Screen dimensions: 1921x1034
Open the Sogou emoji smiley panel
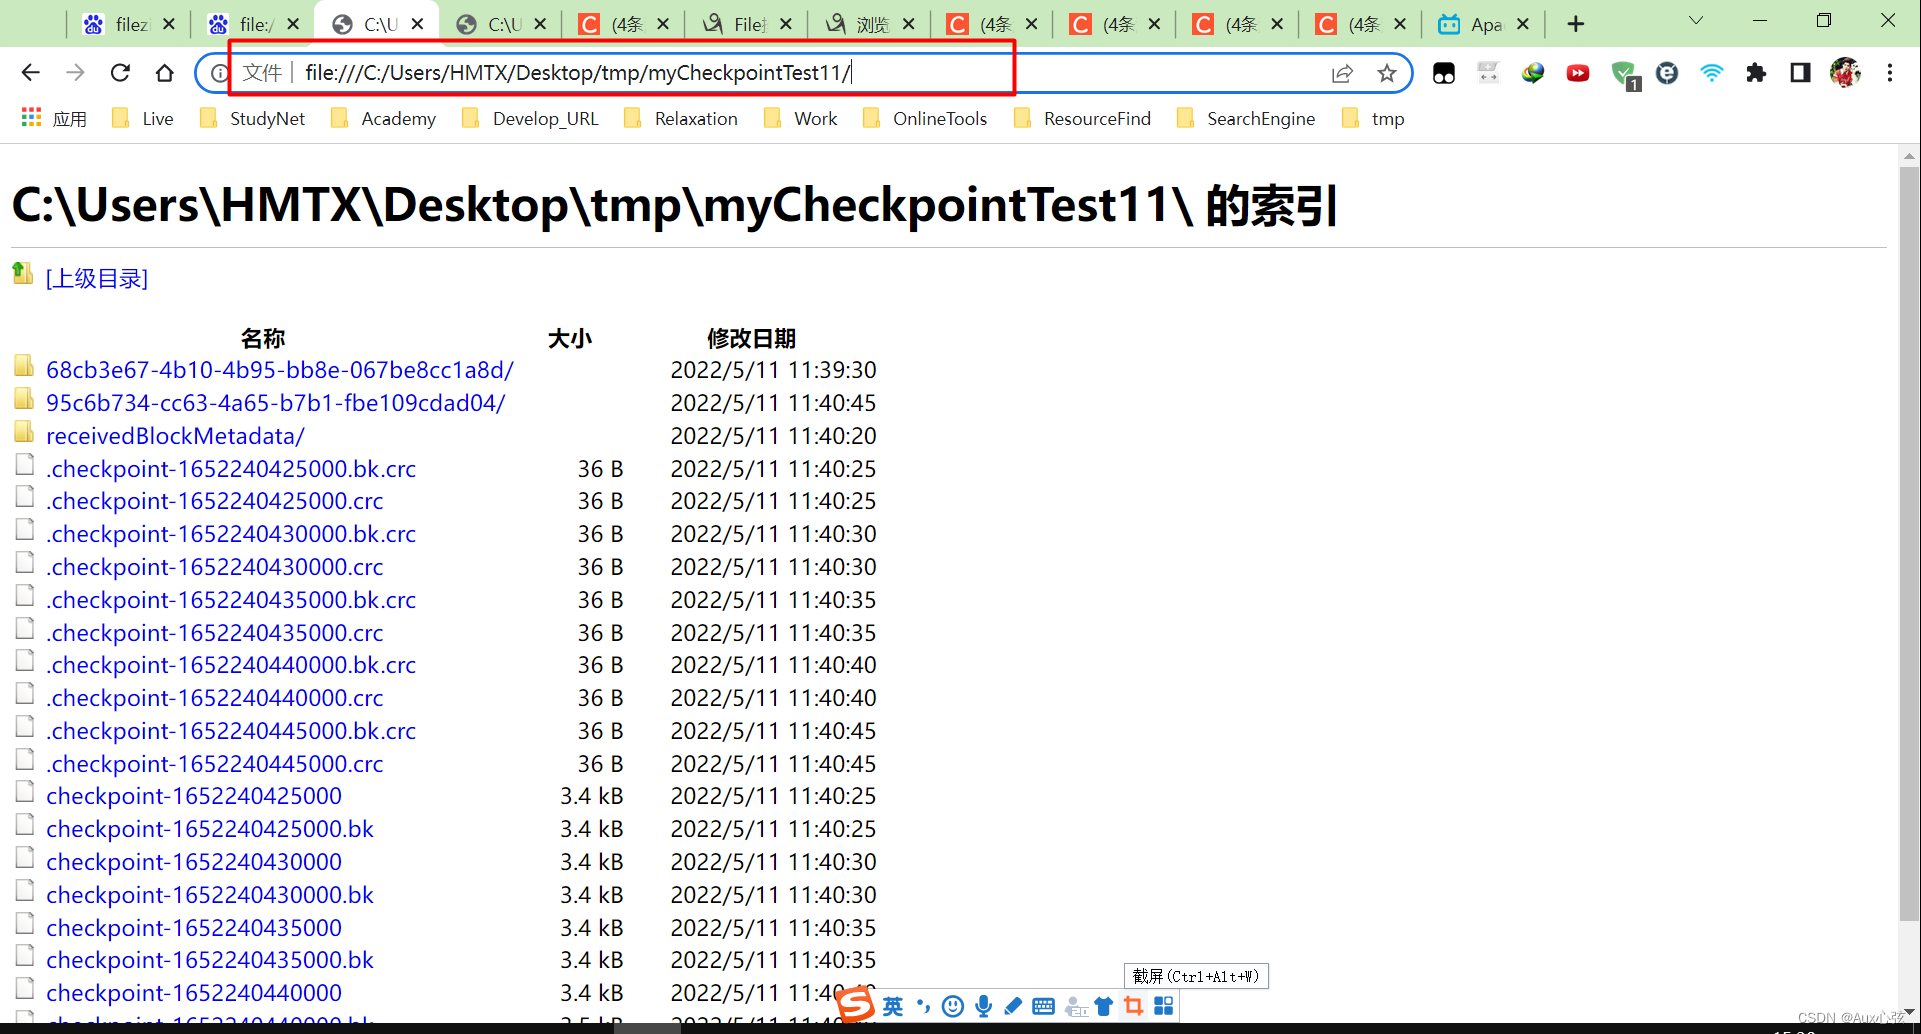(951, 1006)
